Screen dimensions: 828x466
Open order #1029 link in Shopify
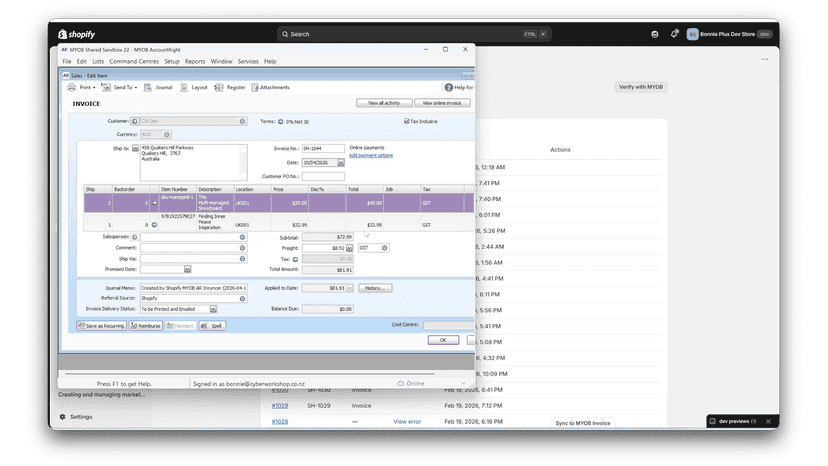(x=280, y=406)
